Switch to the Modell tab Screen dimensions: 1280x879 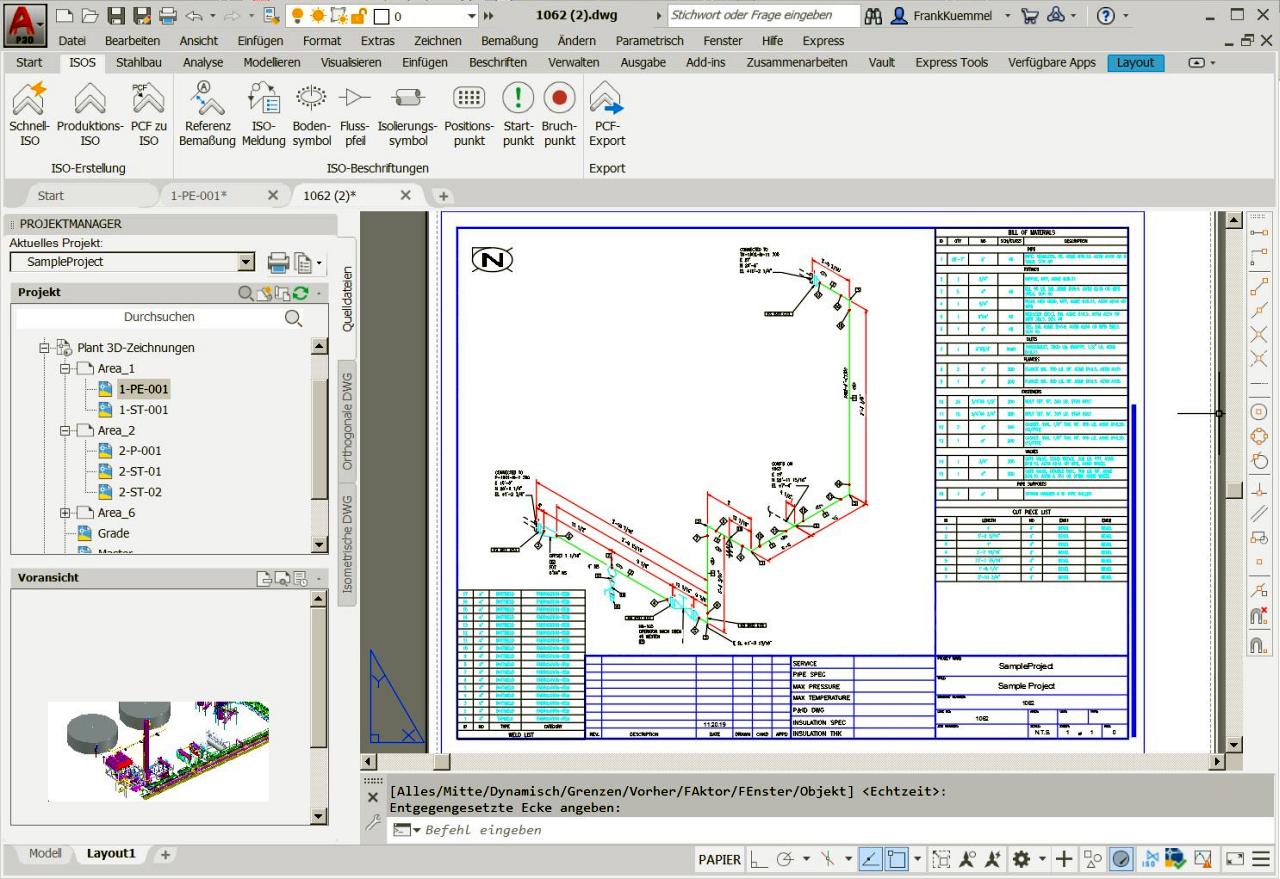tap(45, 853)
